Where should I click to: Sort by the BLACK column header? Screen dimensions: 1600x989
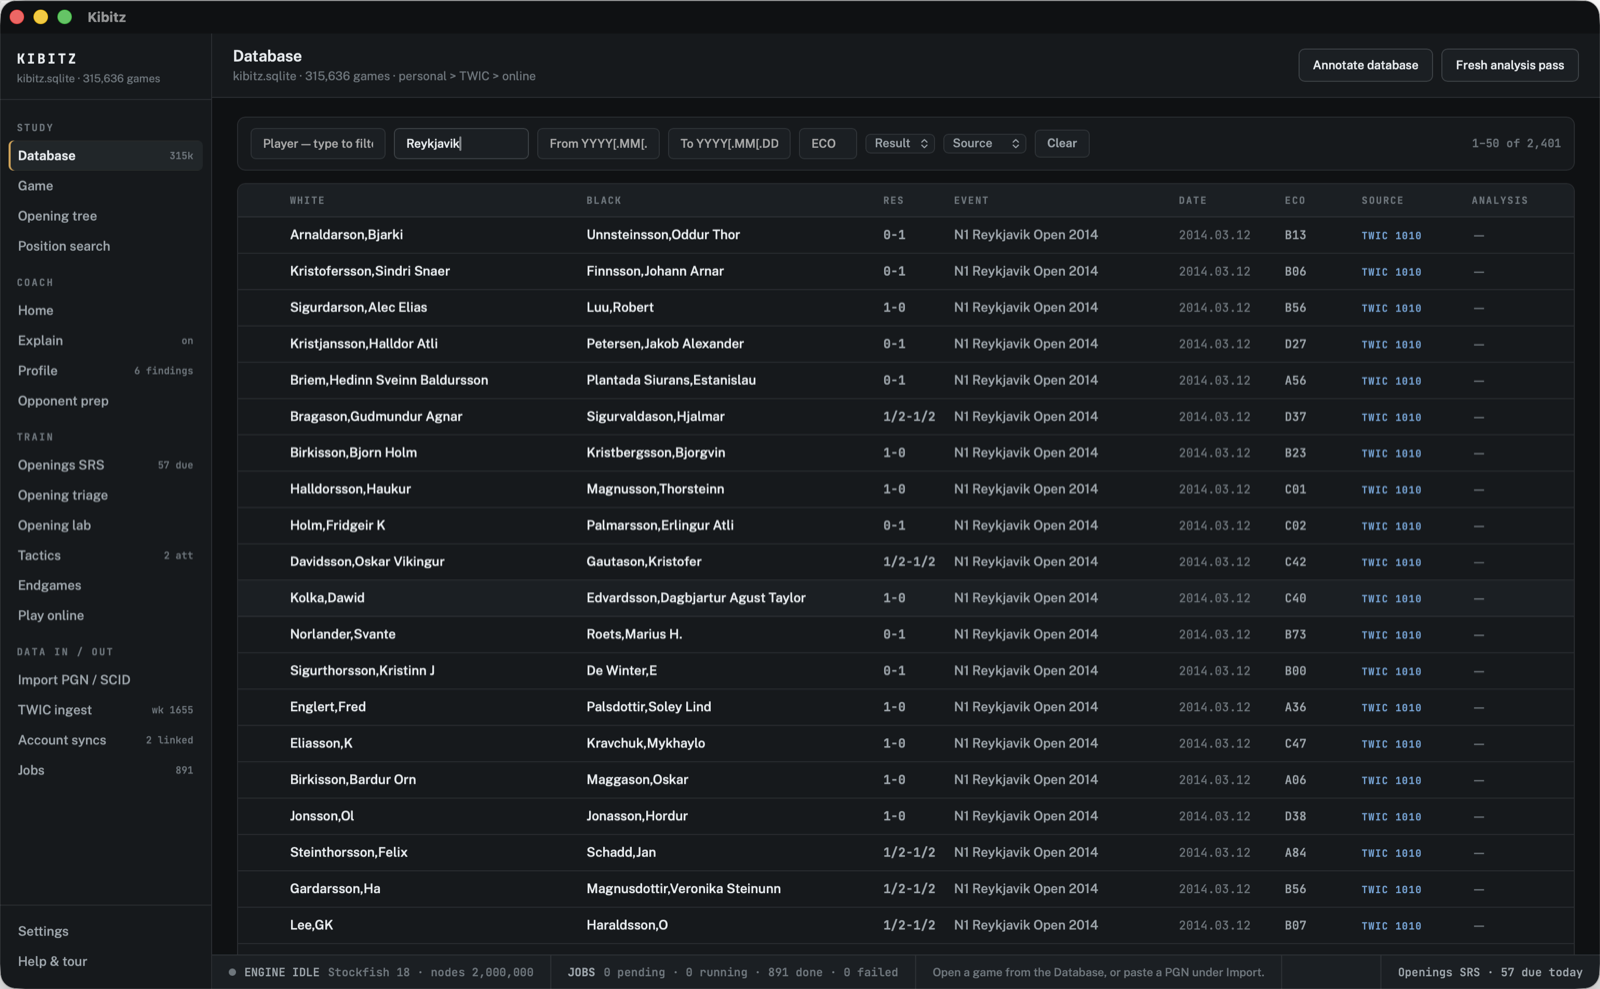pyautogui.click(x=604, y=200)
